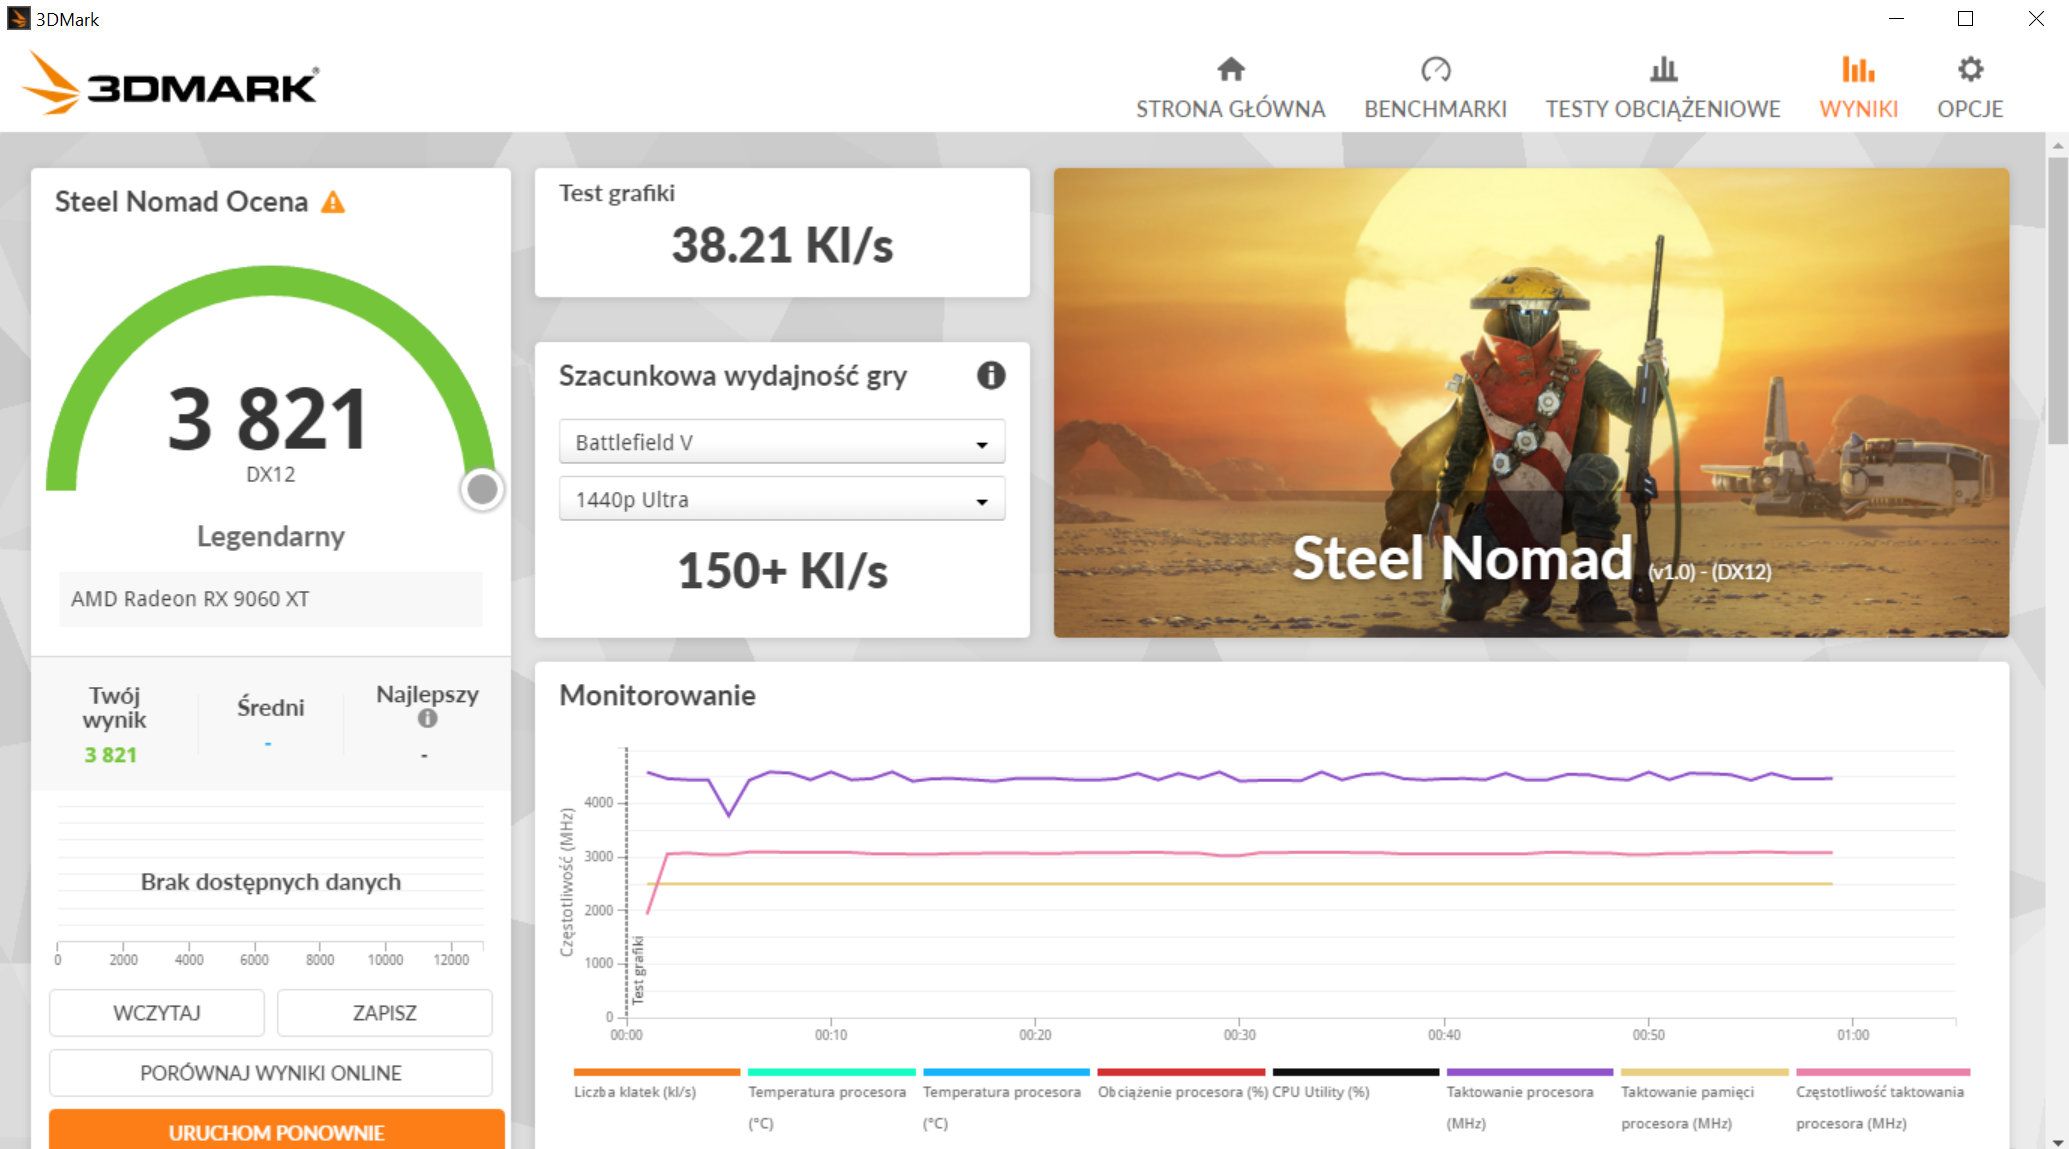Click the Steel Nomad benchmark banner image
Image resolution: width=2069 pixels, height=1149 pixels.
coord(1530,402)
